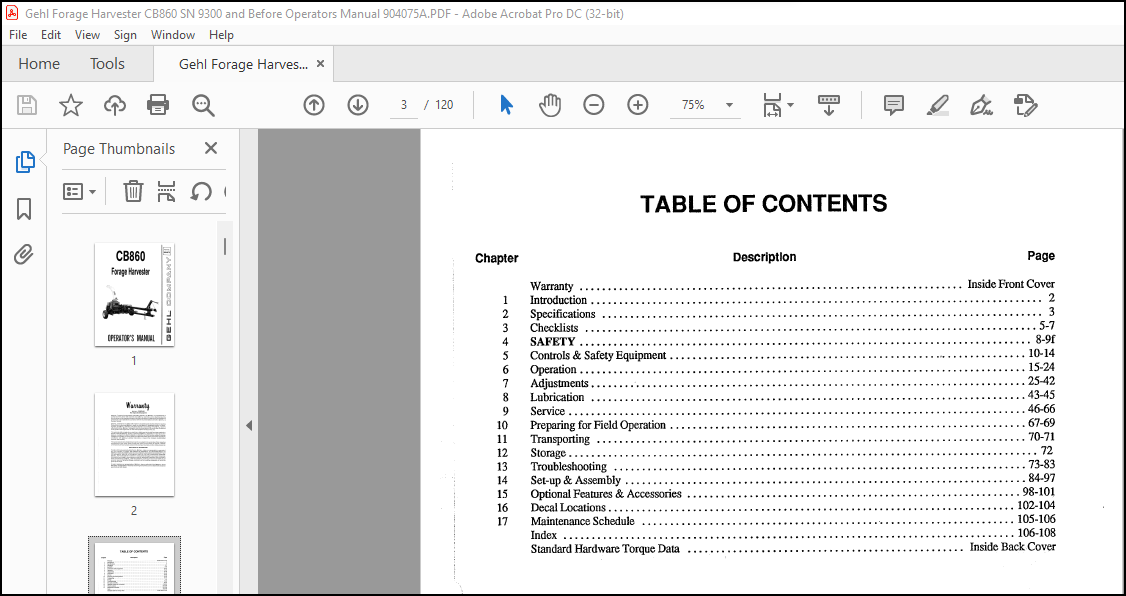Select the Gehl Forage Harvester document tab
Screen dimensions: 1126x596
click(243, 64)
